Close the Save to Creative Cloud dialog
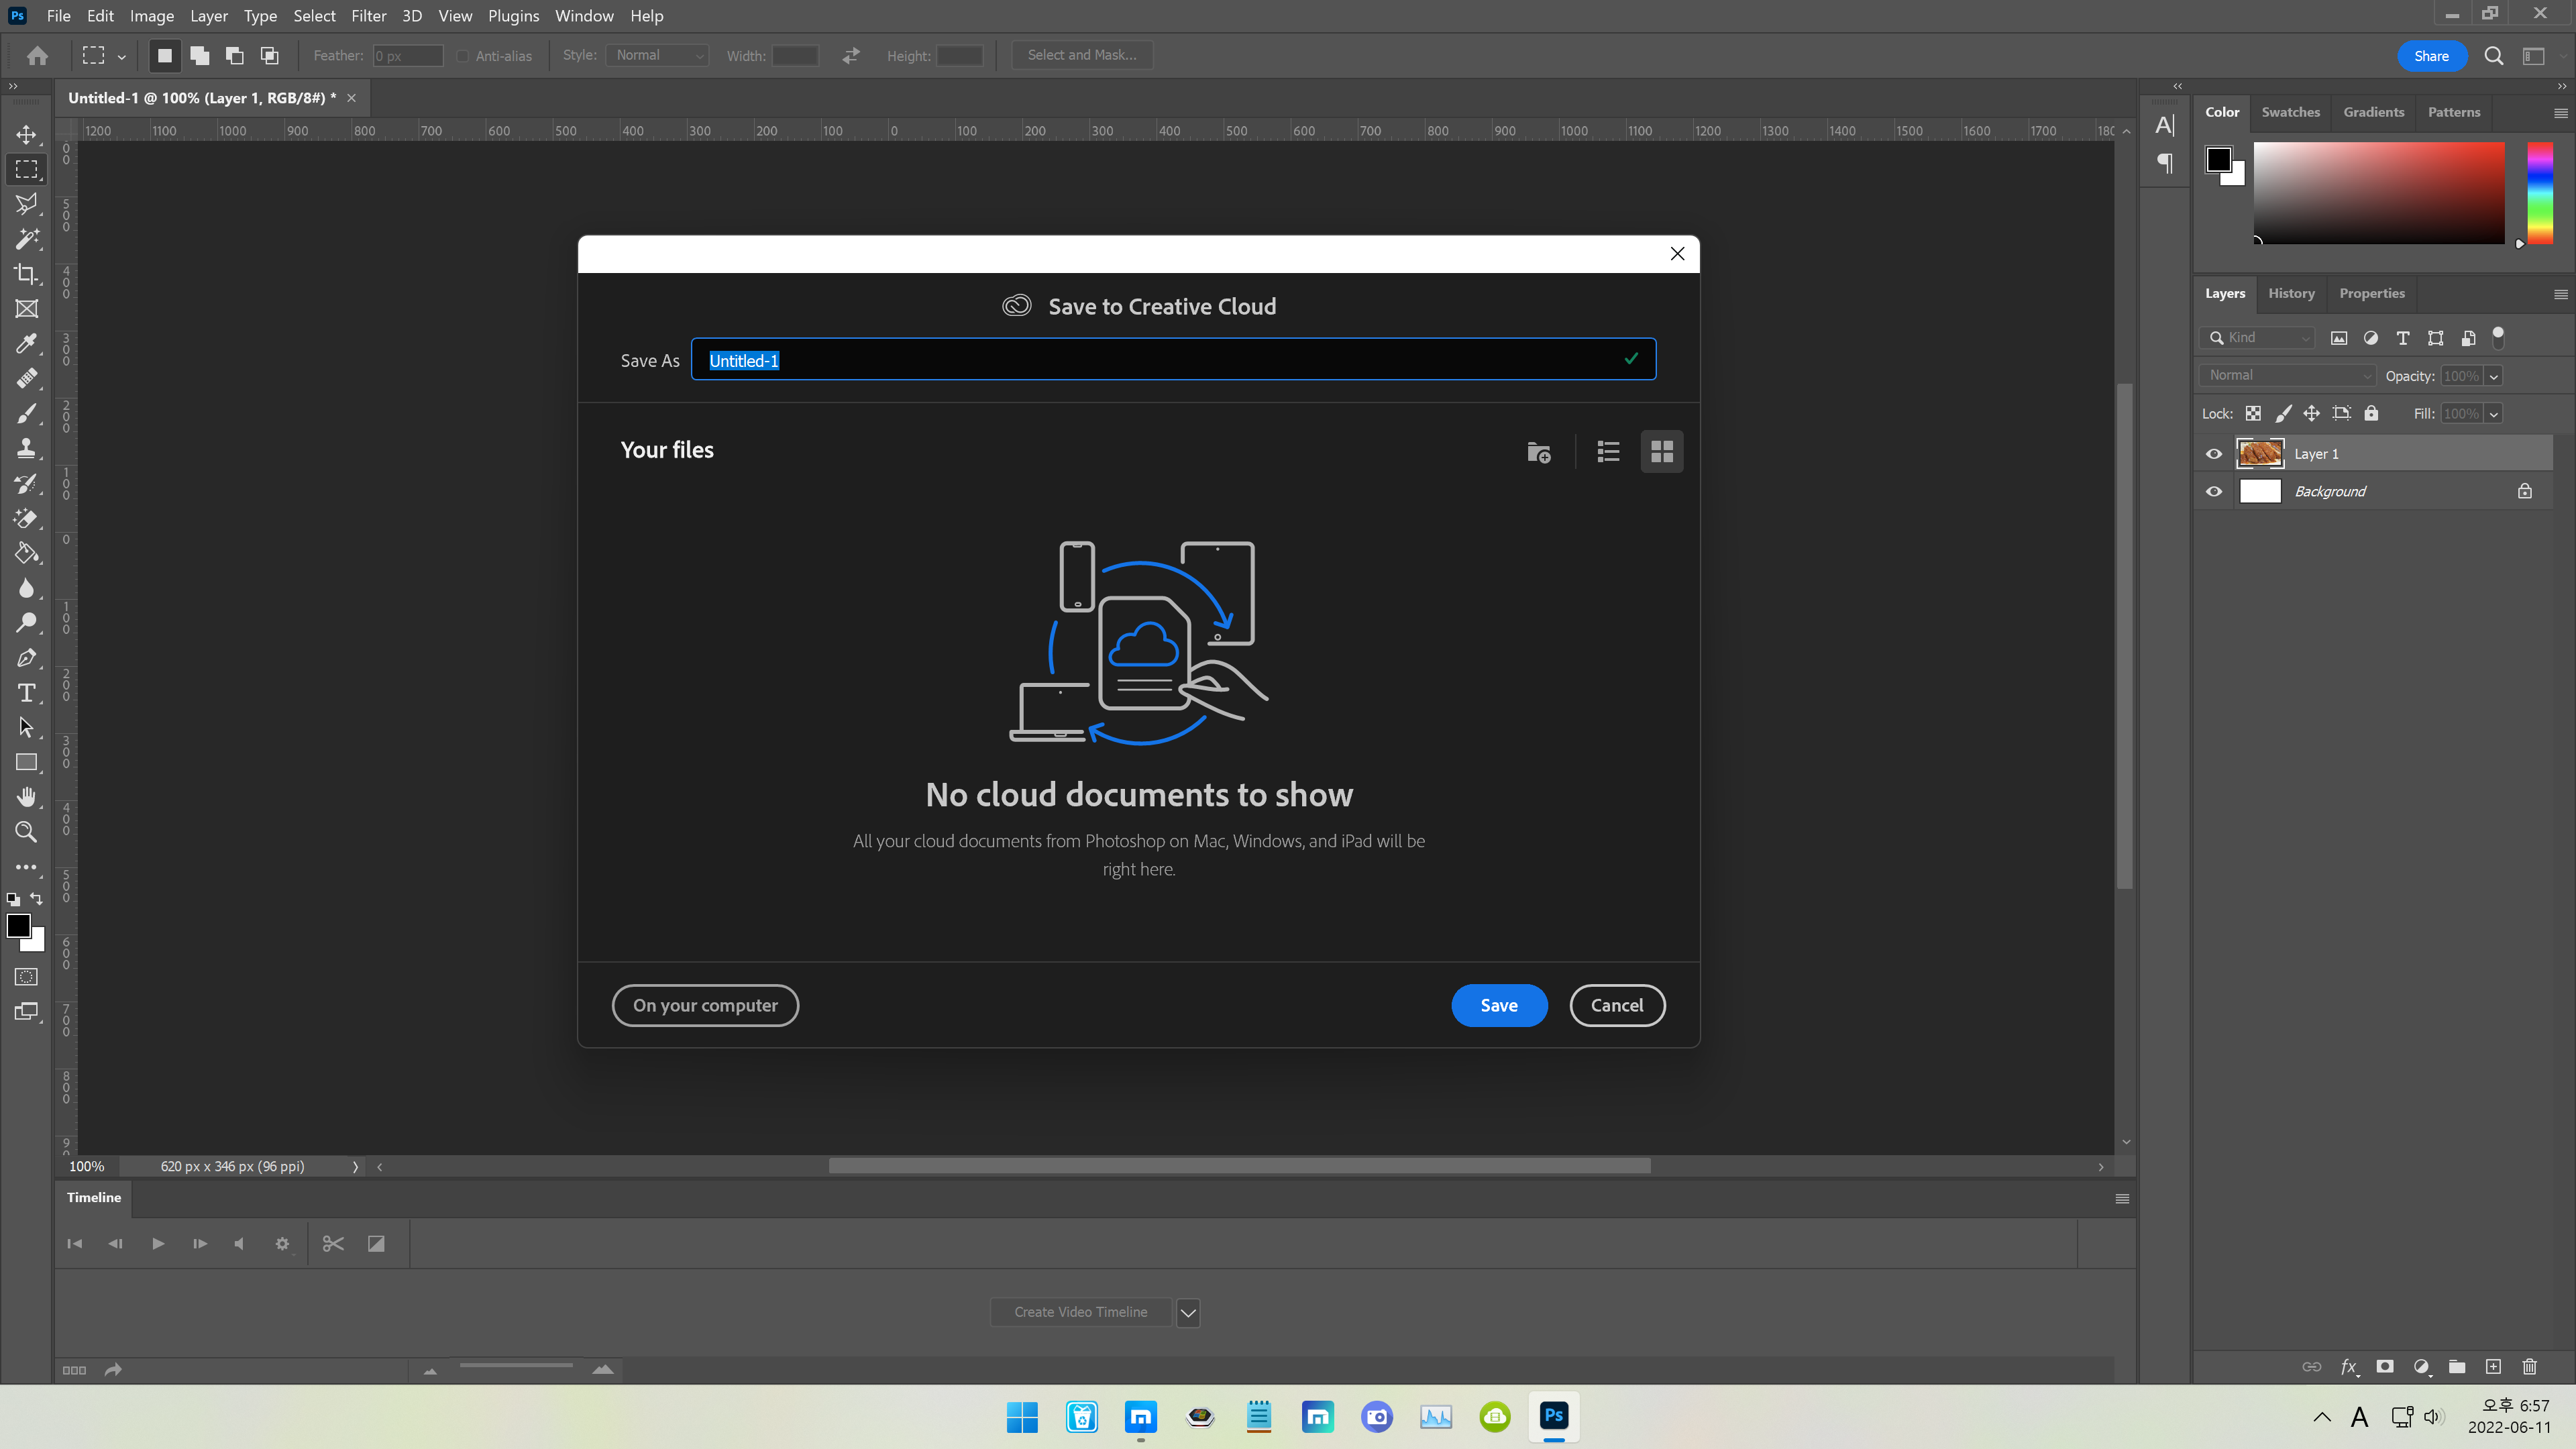The width and height of the screenshot is (2576, 1449). pos(1678,254)
